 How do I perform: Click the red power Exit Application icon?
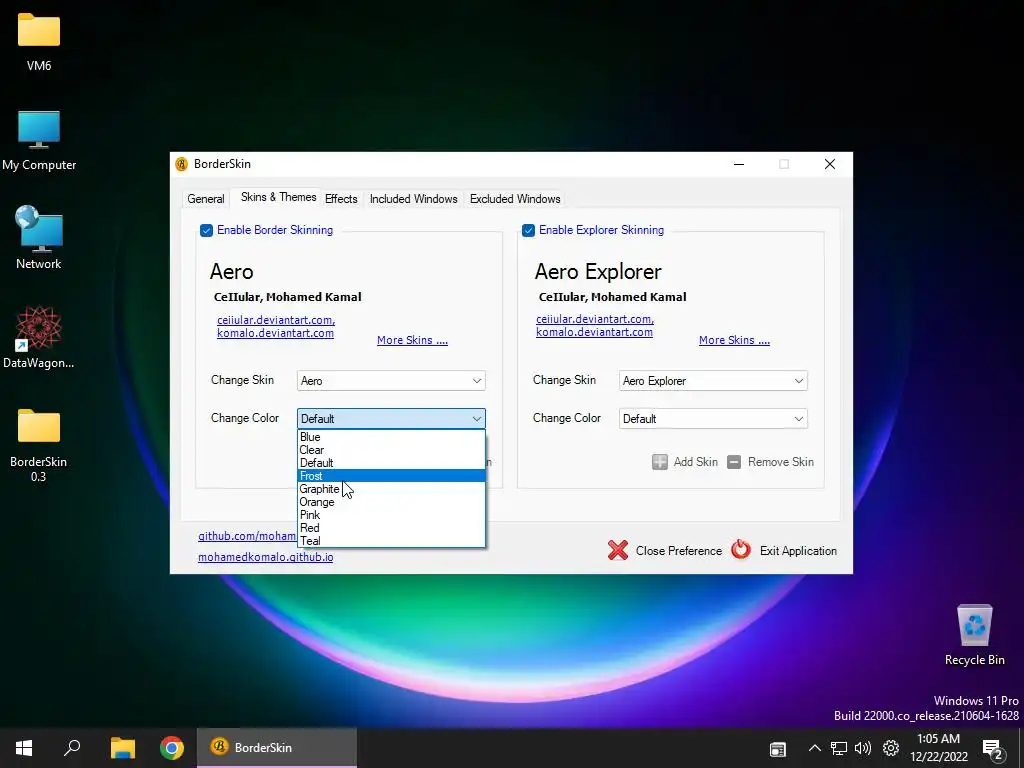point(741,550)
